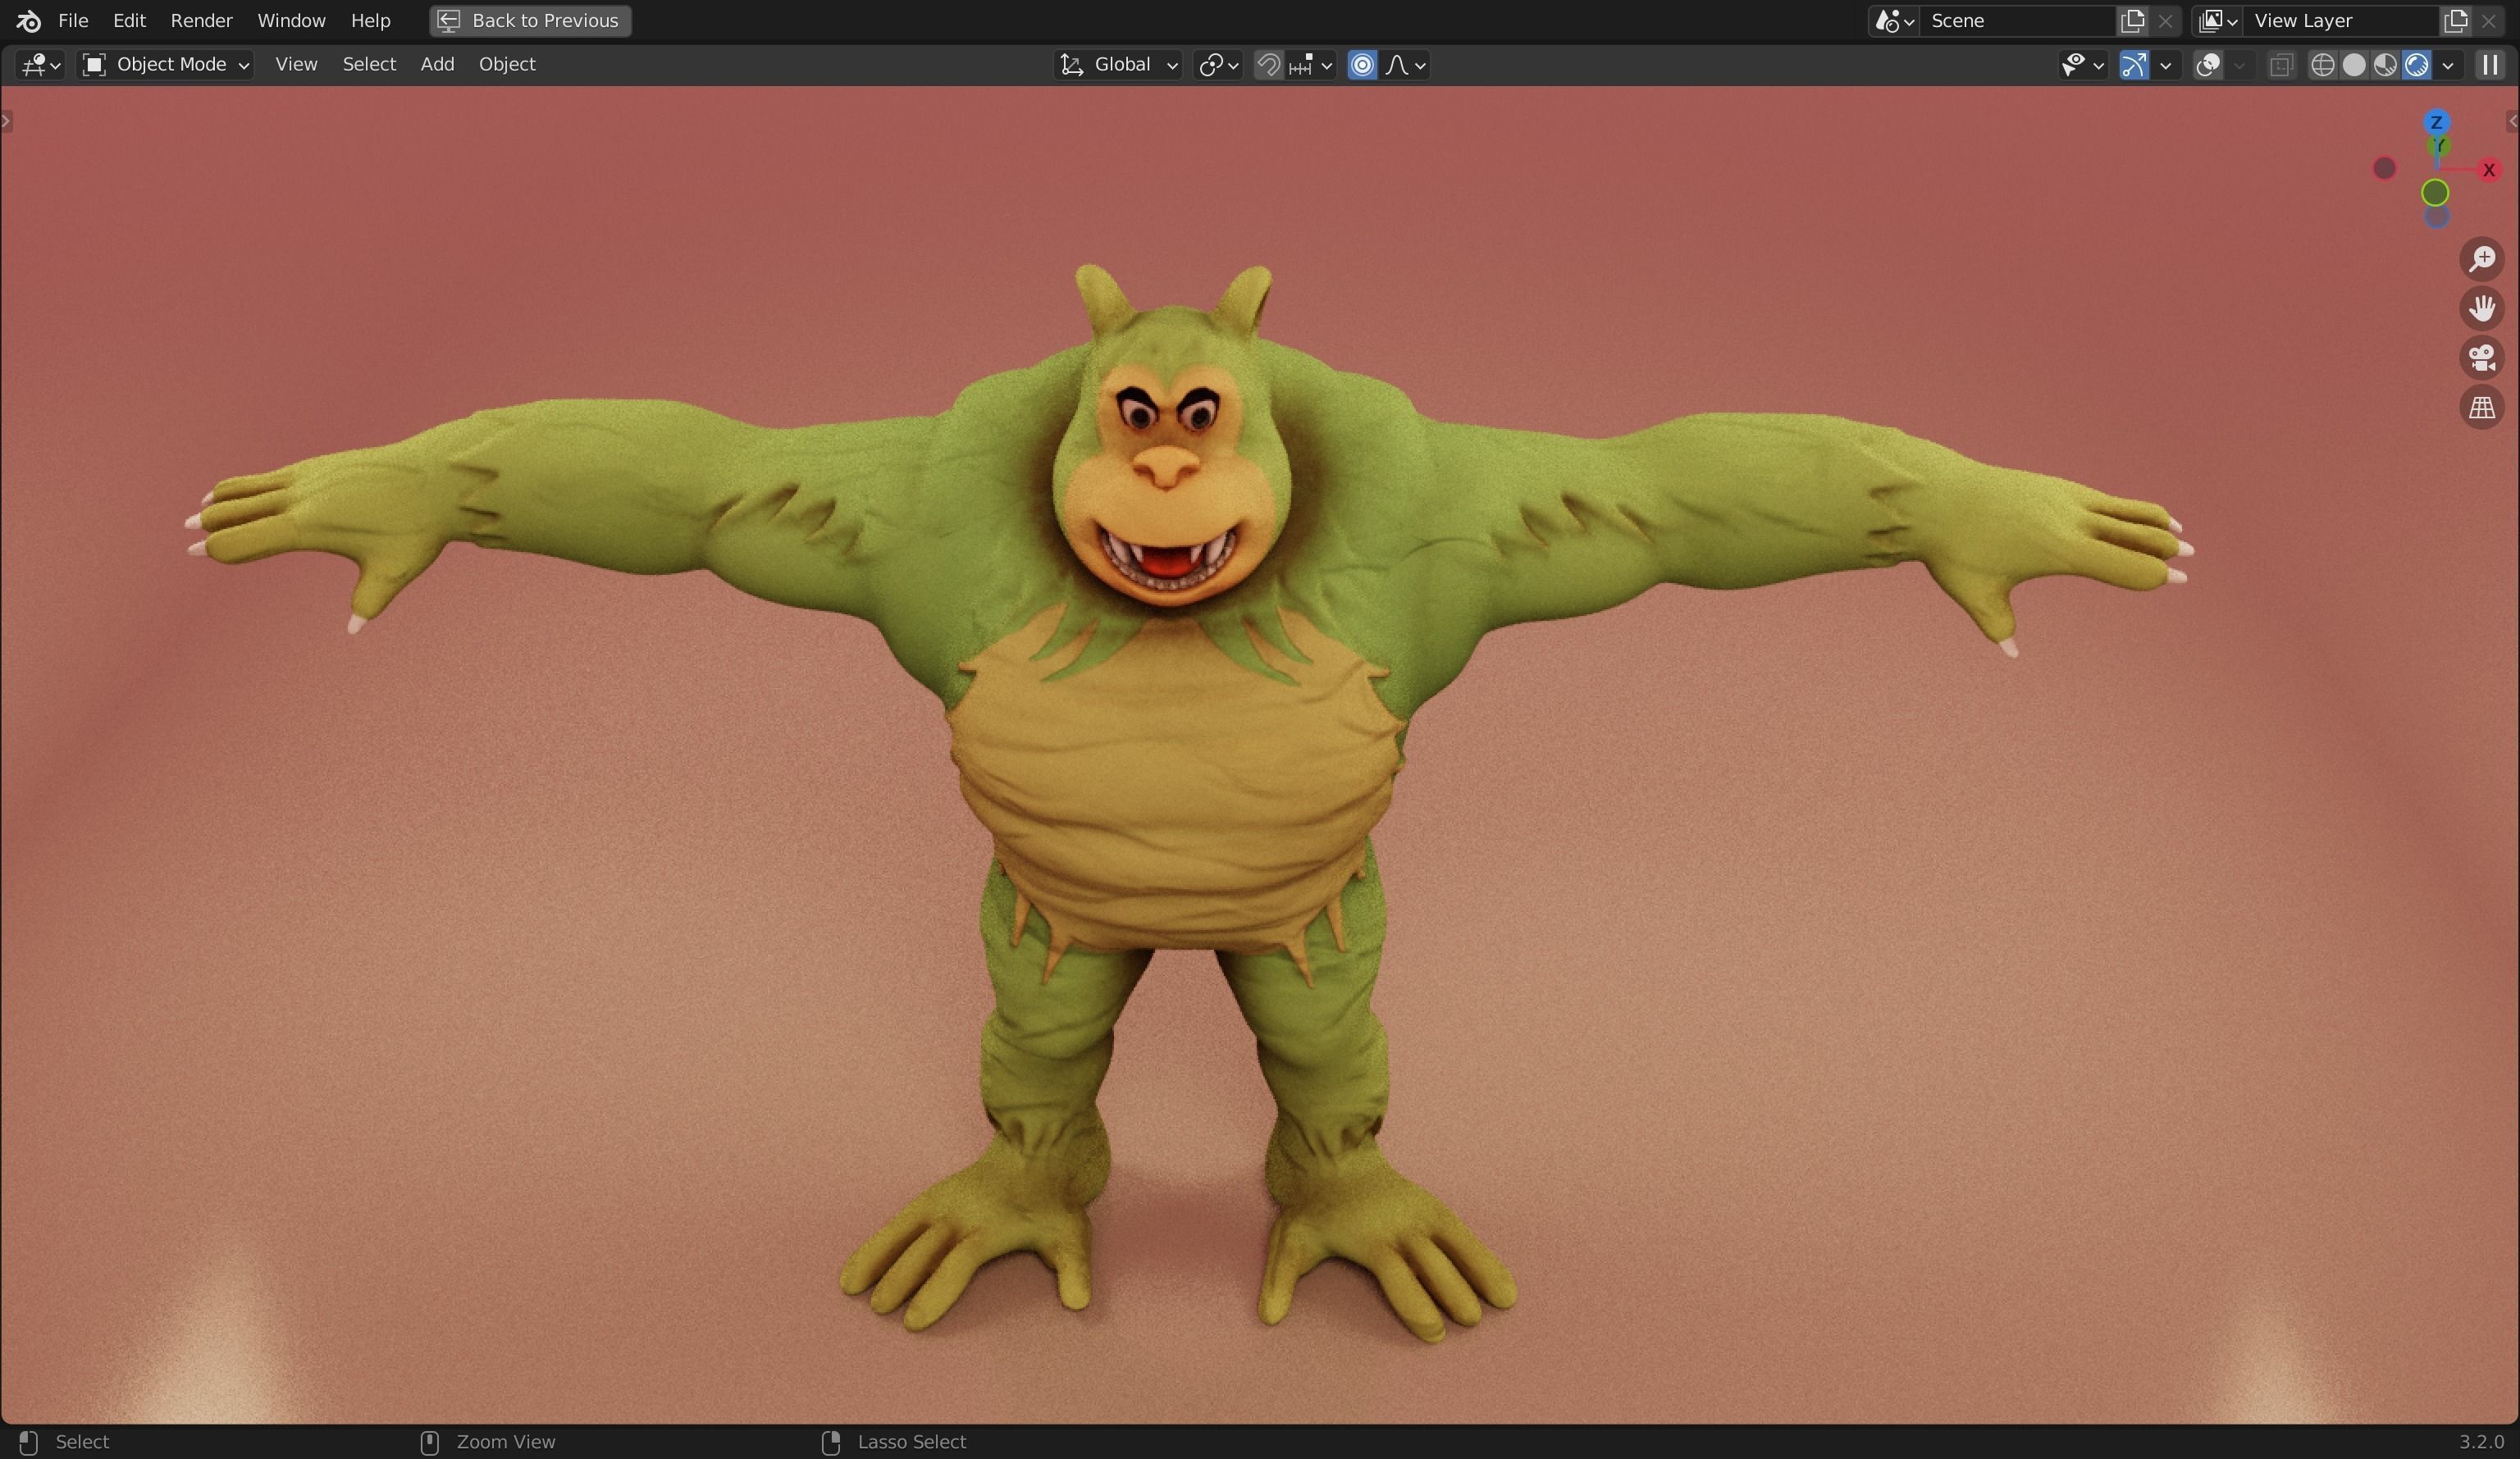
Task: Switch to rendered viewport shading
Action: [x=2416, y=65]
